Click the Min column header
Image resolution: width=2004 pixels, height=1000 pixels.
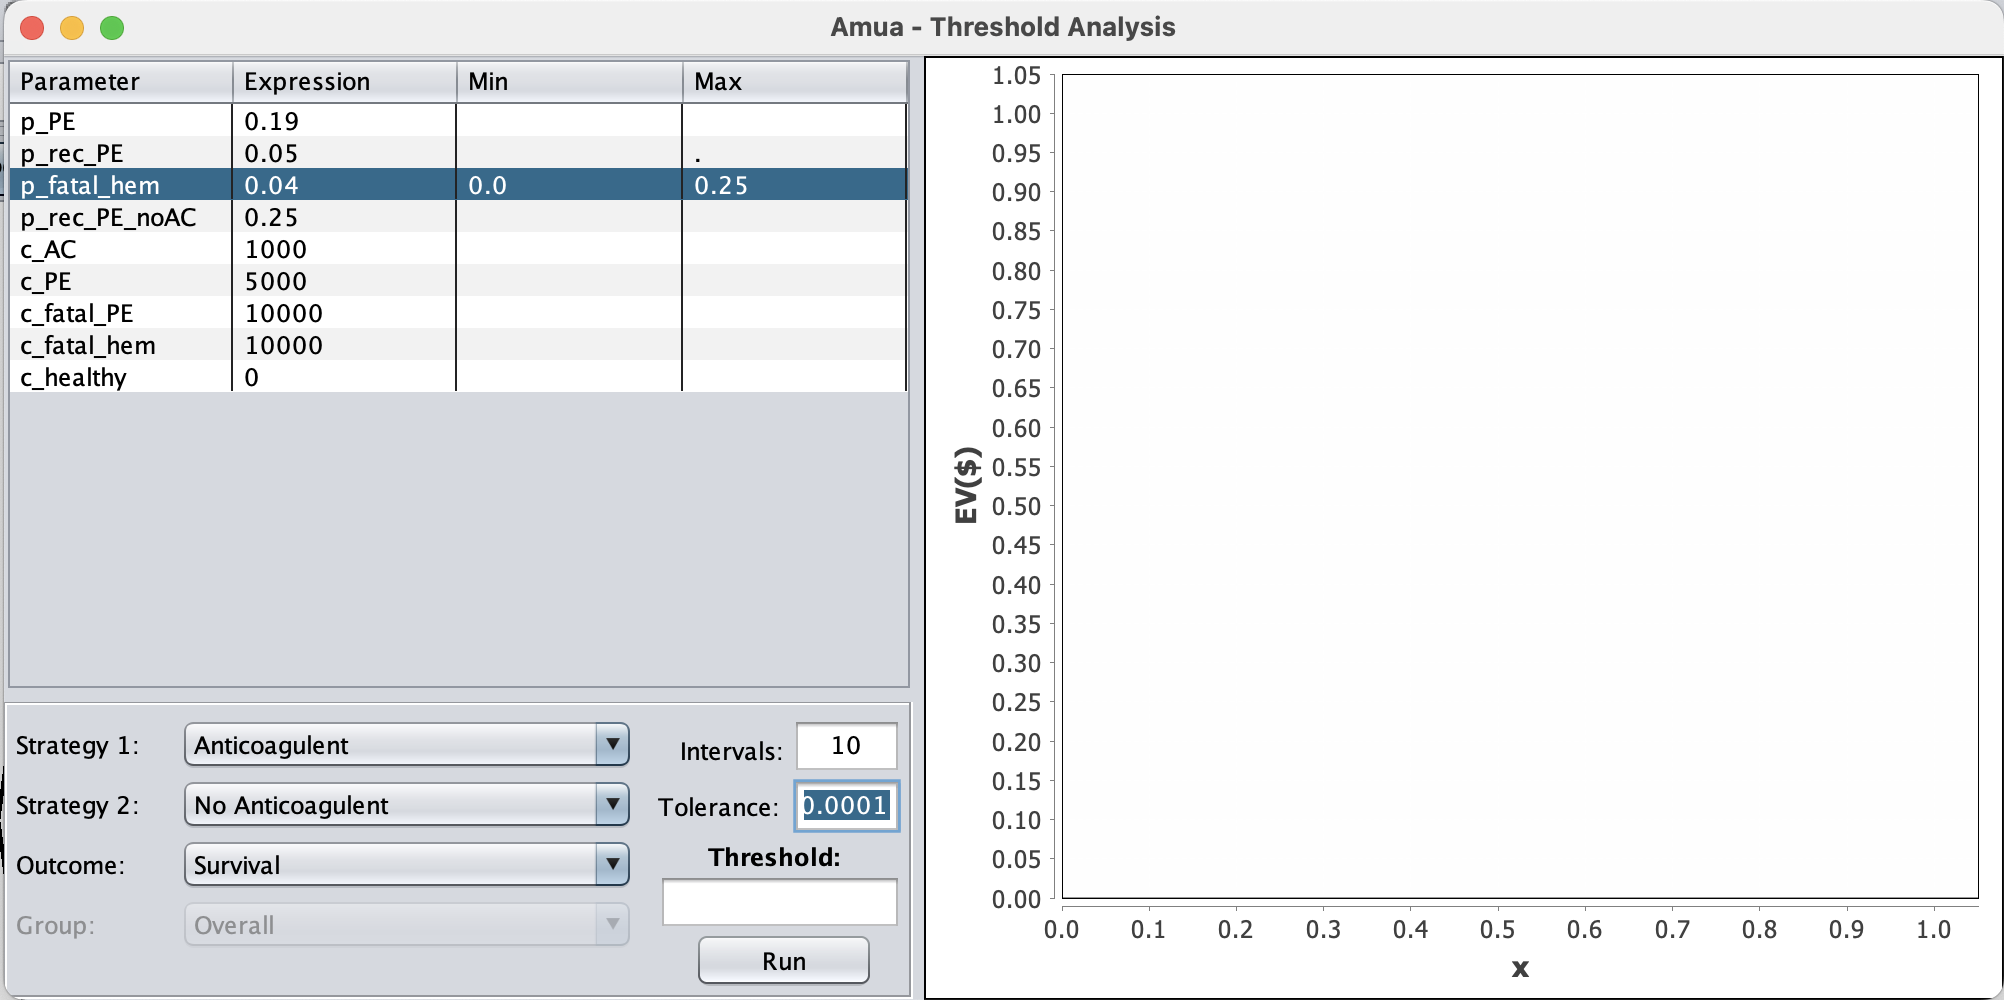point(568,82)
